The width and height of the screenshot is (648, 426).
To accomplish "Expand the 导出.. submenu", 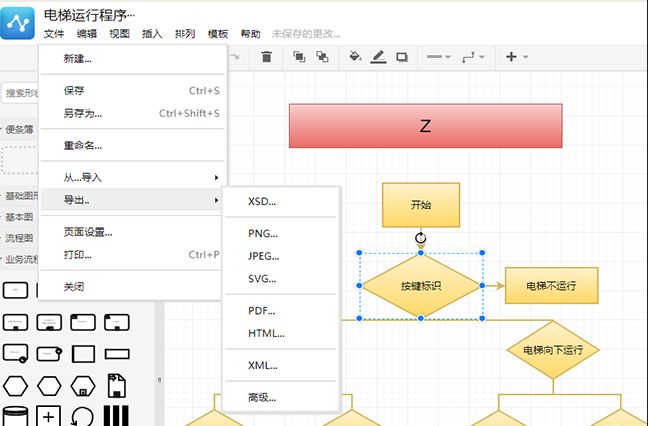I will (132, 200).
